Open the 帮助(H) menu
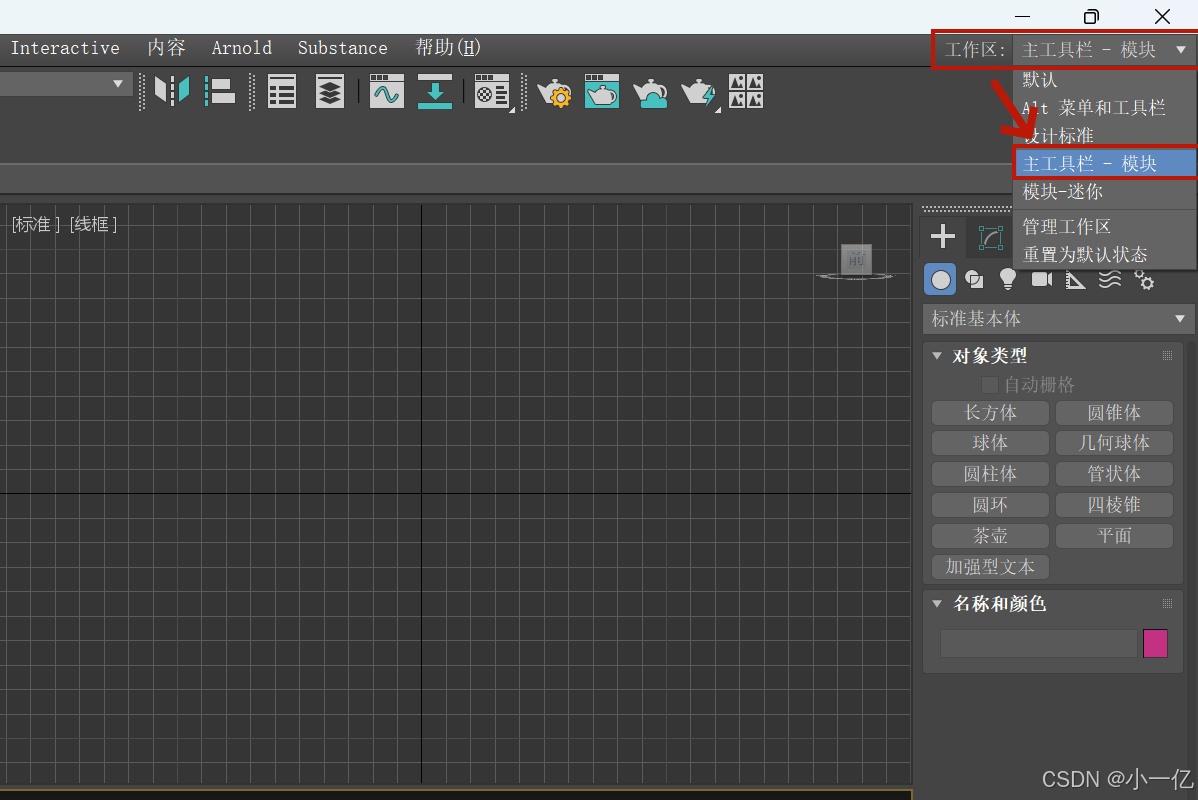This screenshot has width=1198, height=800. [x=448, y=48]
